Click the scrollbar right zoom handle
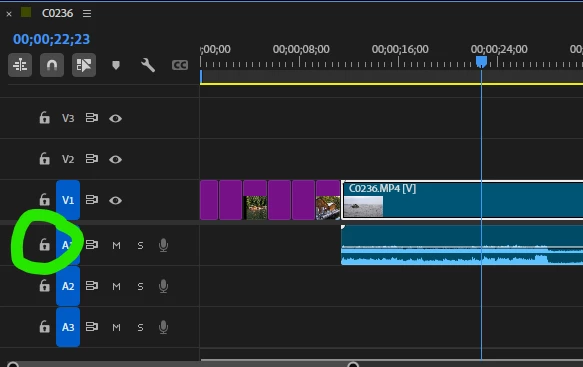This screenshot has width=583, height=367. tap(353, 364)
